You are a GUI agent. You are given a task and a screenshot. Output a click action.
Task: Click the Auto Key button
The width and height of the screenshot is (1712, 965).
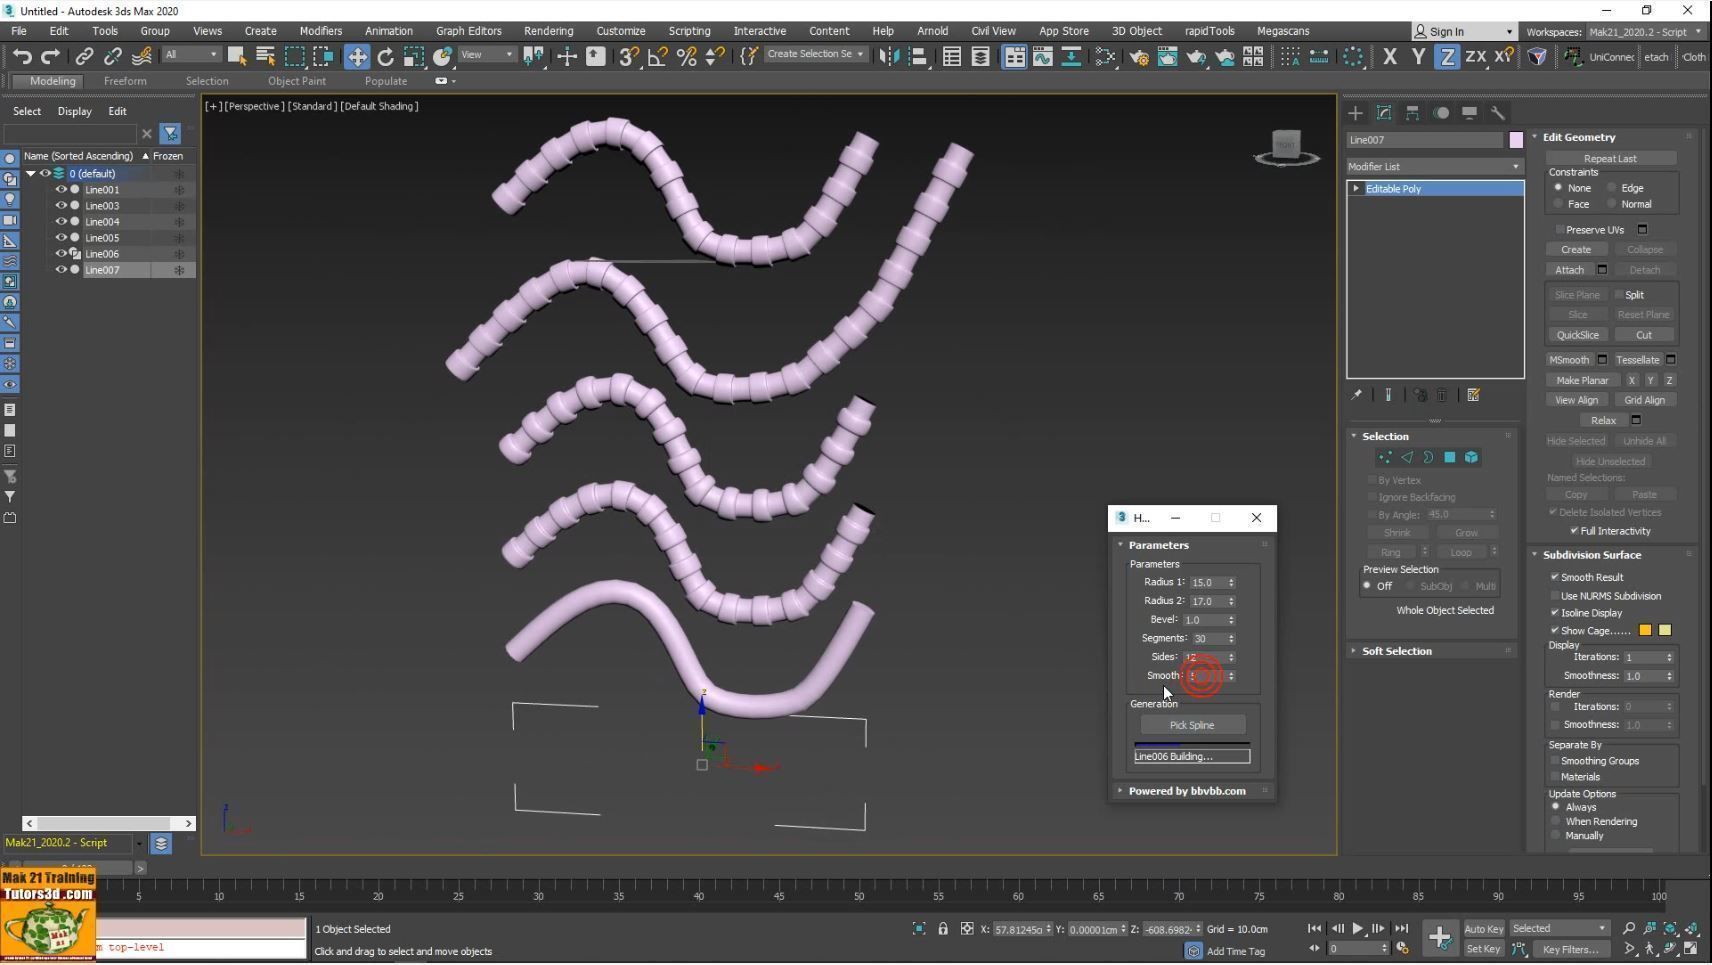(x=1483, y=929)
